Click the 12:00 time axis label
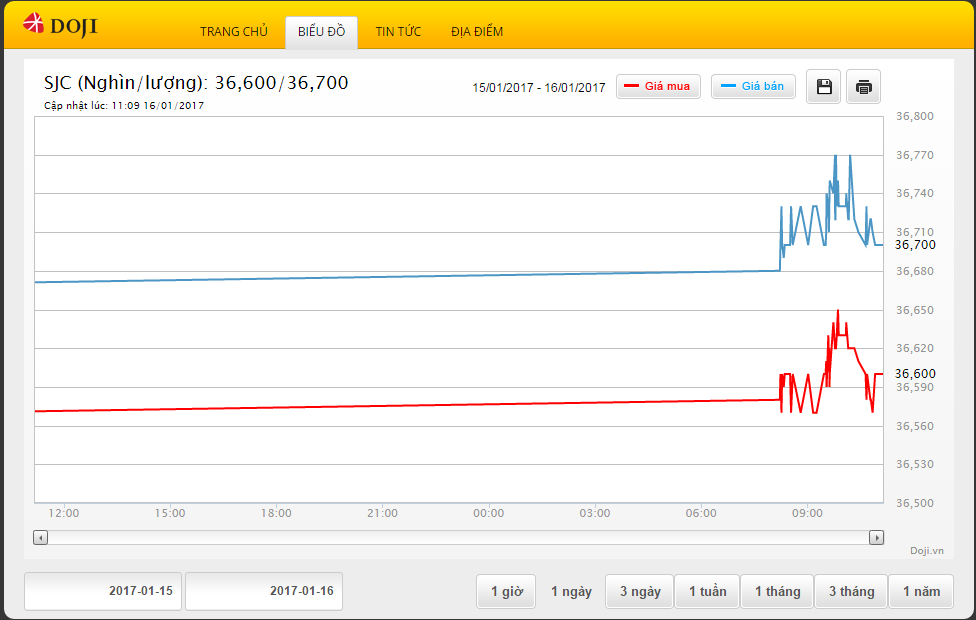 click(x=63, y=513)
